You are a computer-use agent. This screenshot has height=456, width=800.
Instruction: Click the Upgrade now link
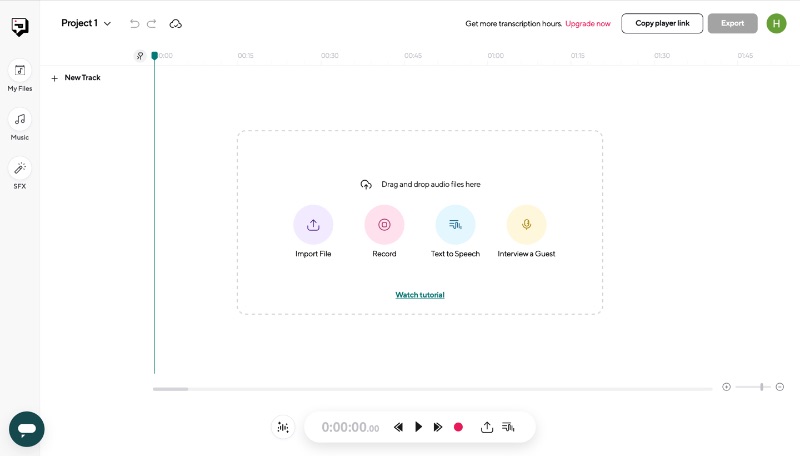tap(588, 23)
